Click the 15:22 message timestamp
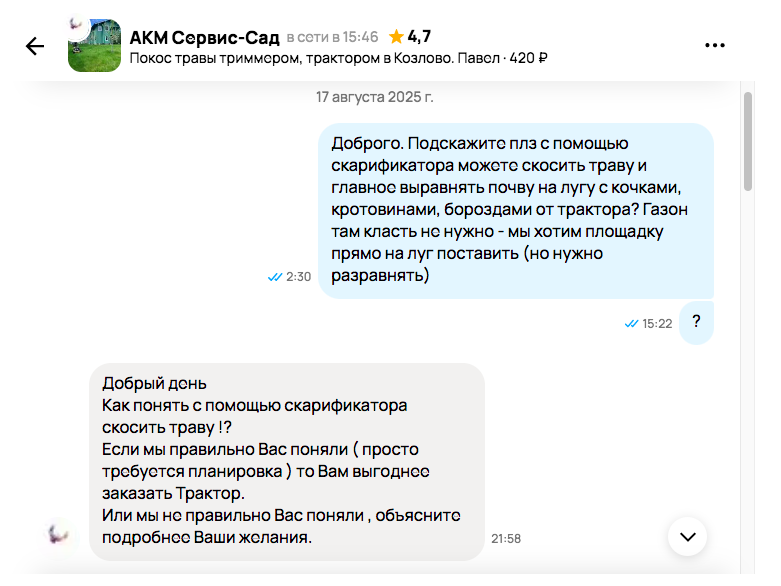781x586 pixels. [657, 324]
